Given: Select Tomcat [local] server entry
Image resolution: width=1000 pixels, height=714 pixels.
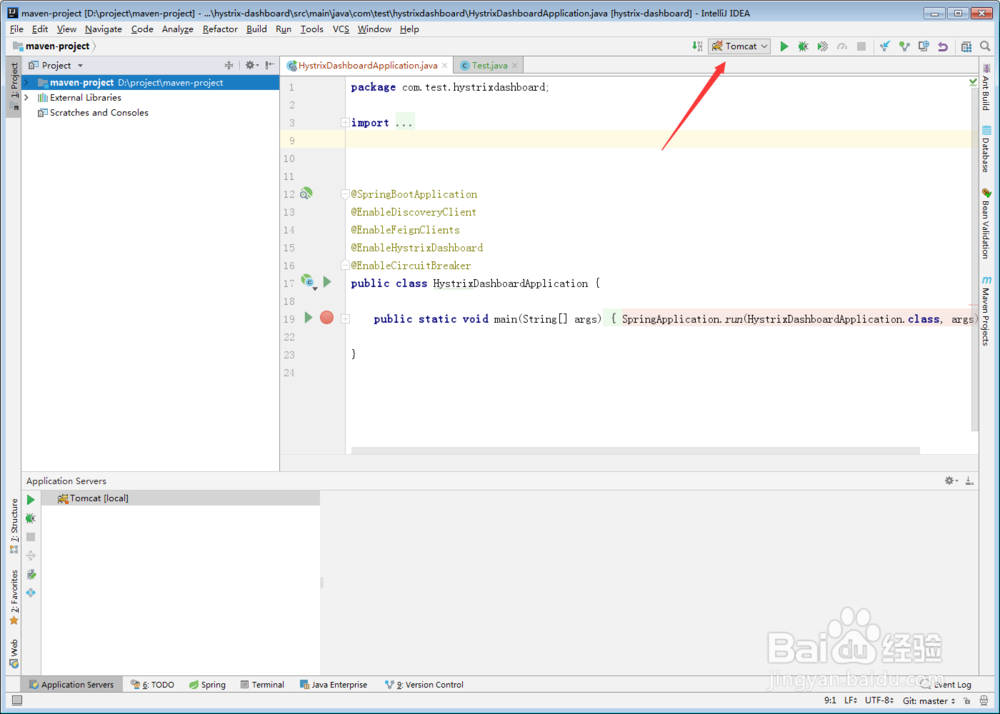Looking at the screenshot, I should (180, 498).
